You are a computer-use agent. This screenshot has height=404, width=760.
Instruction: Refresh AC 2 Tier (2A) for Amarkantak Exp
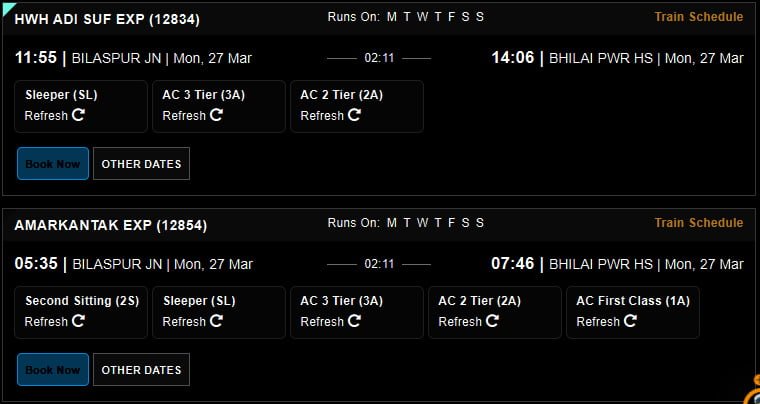coord(469,321)
